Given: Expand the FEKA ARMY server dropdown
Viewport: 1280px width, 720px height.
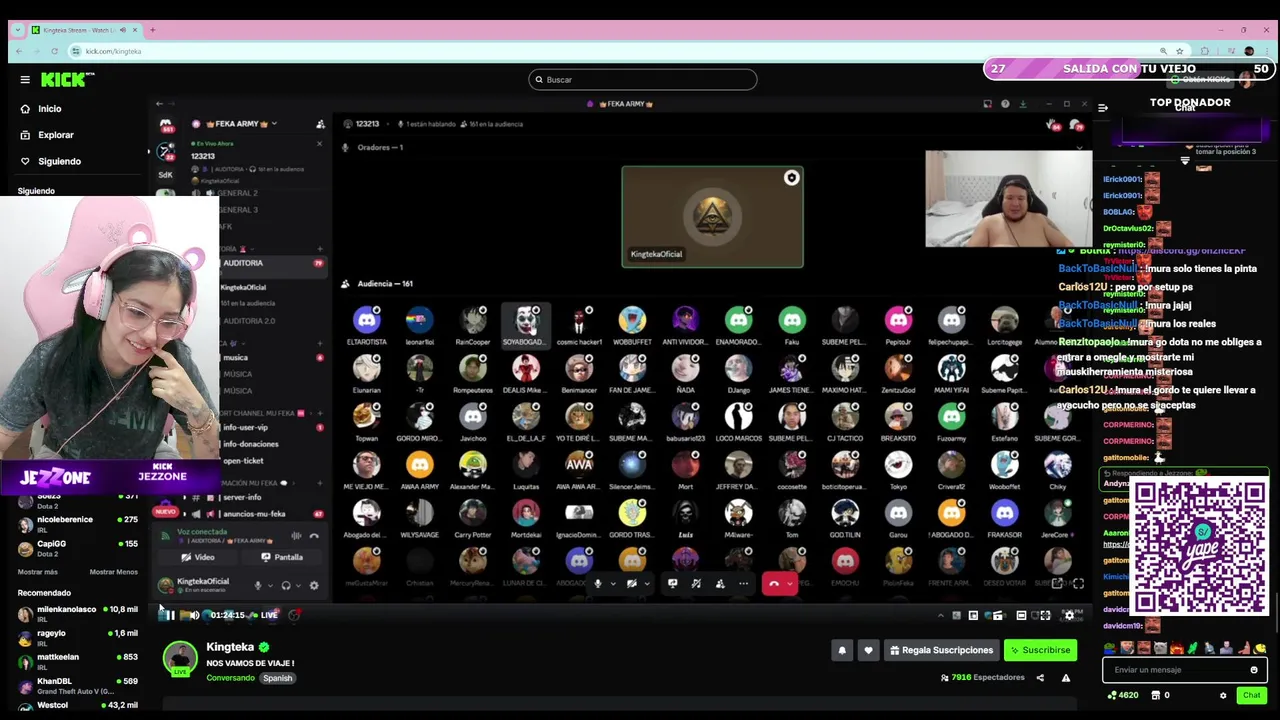Looking at the screenshot, I should pos(273,124).
